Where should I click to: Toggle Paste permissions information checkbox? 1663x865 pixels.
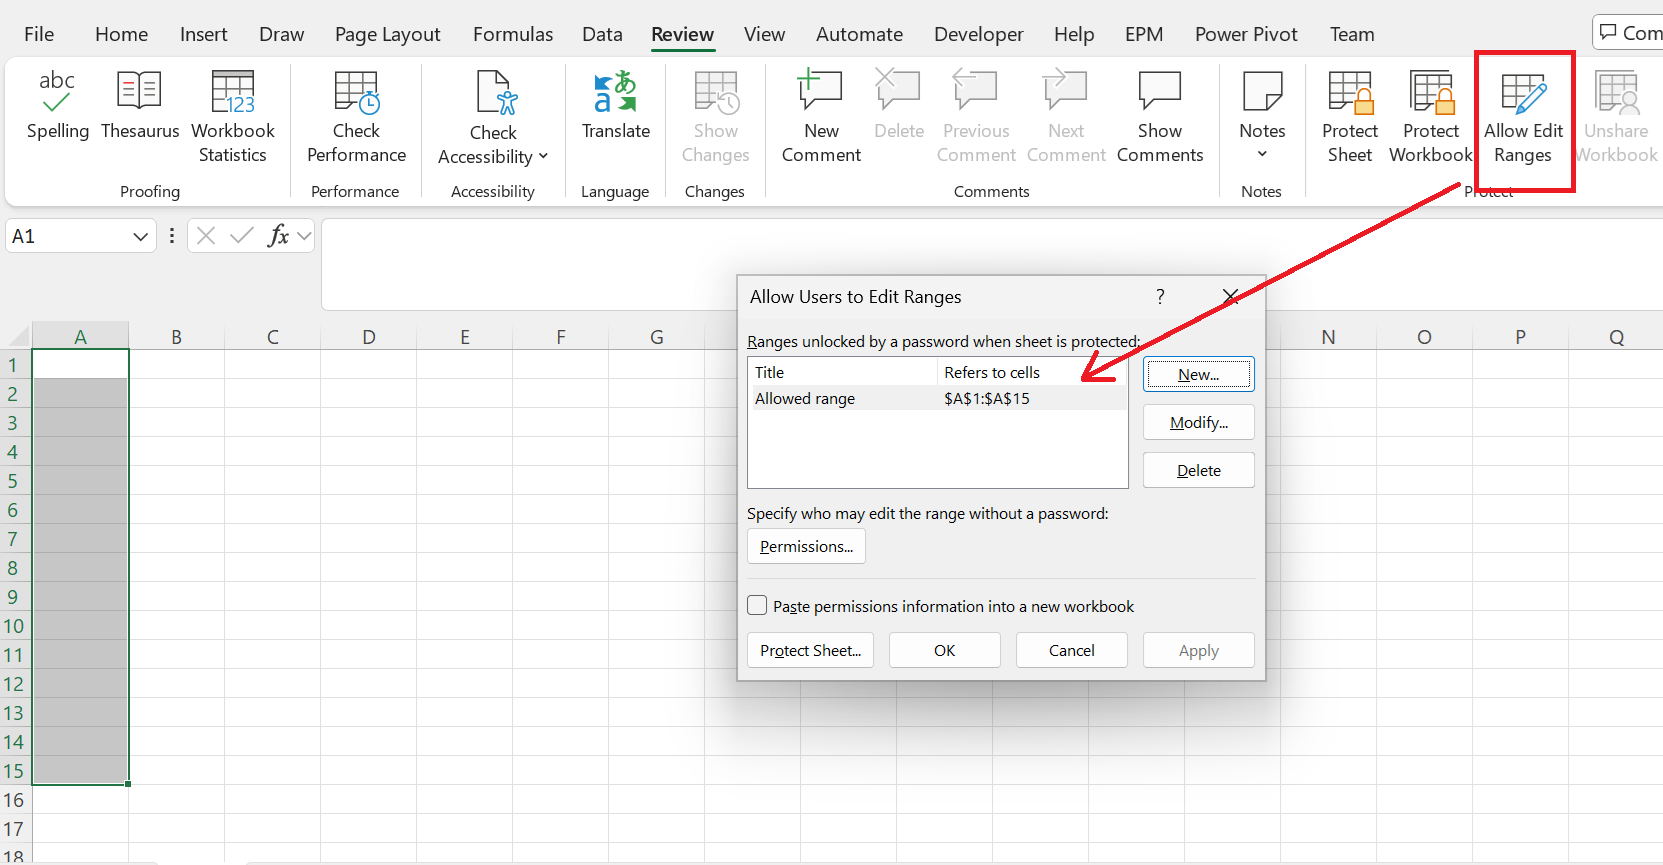[758, 606]
